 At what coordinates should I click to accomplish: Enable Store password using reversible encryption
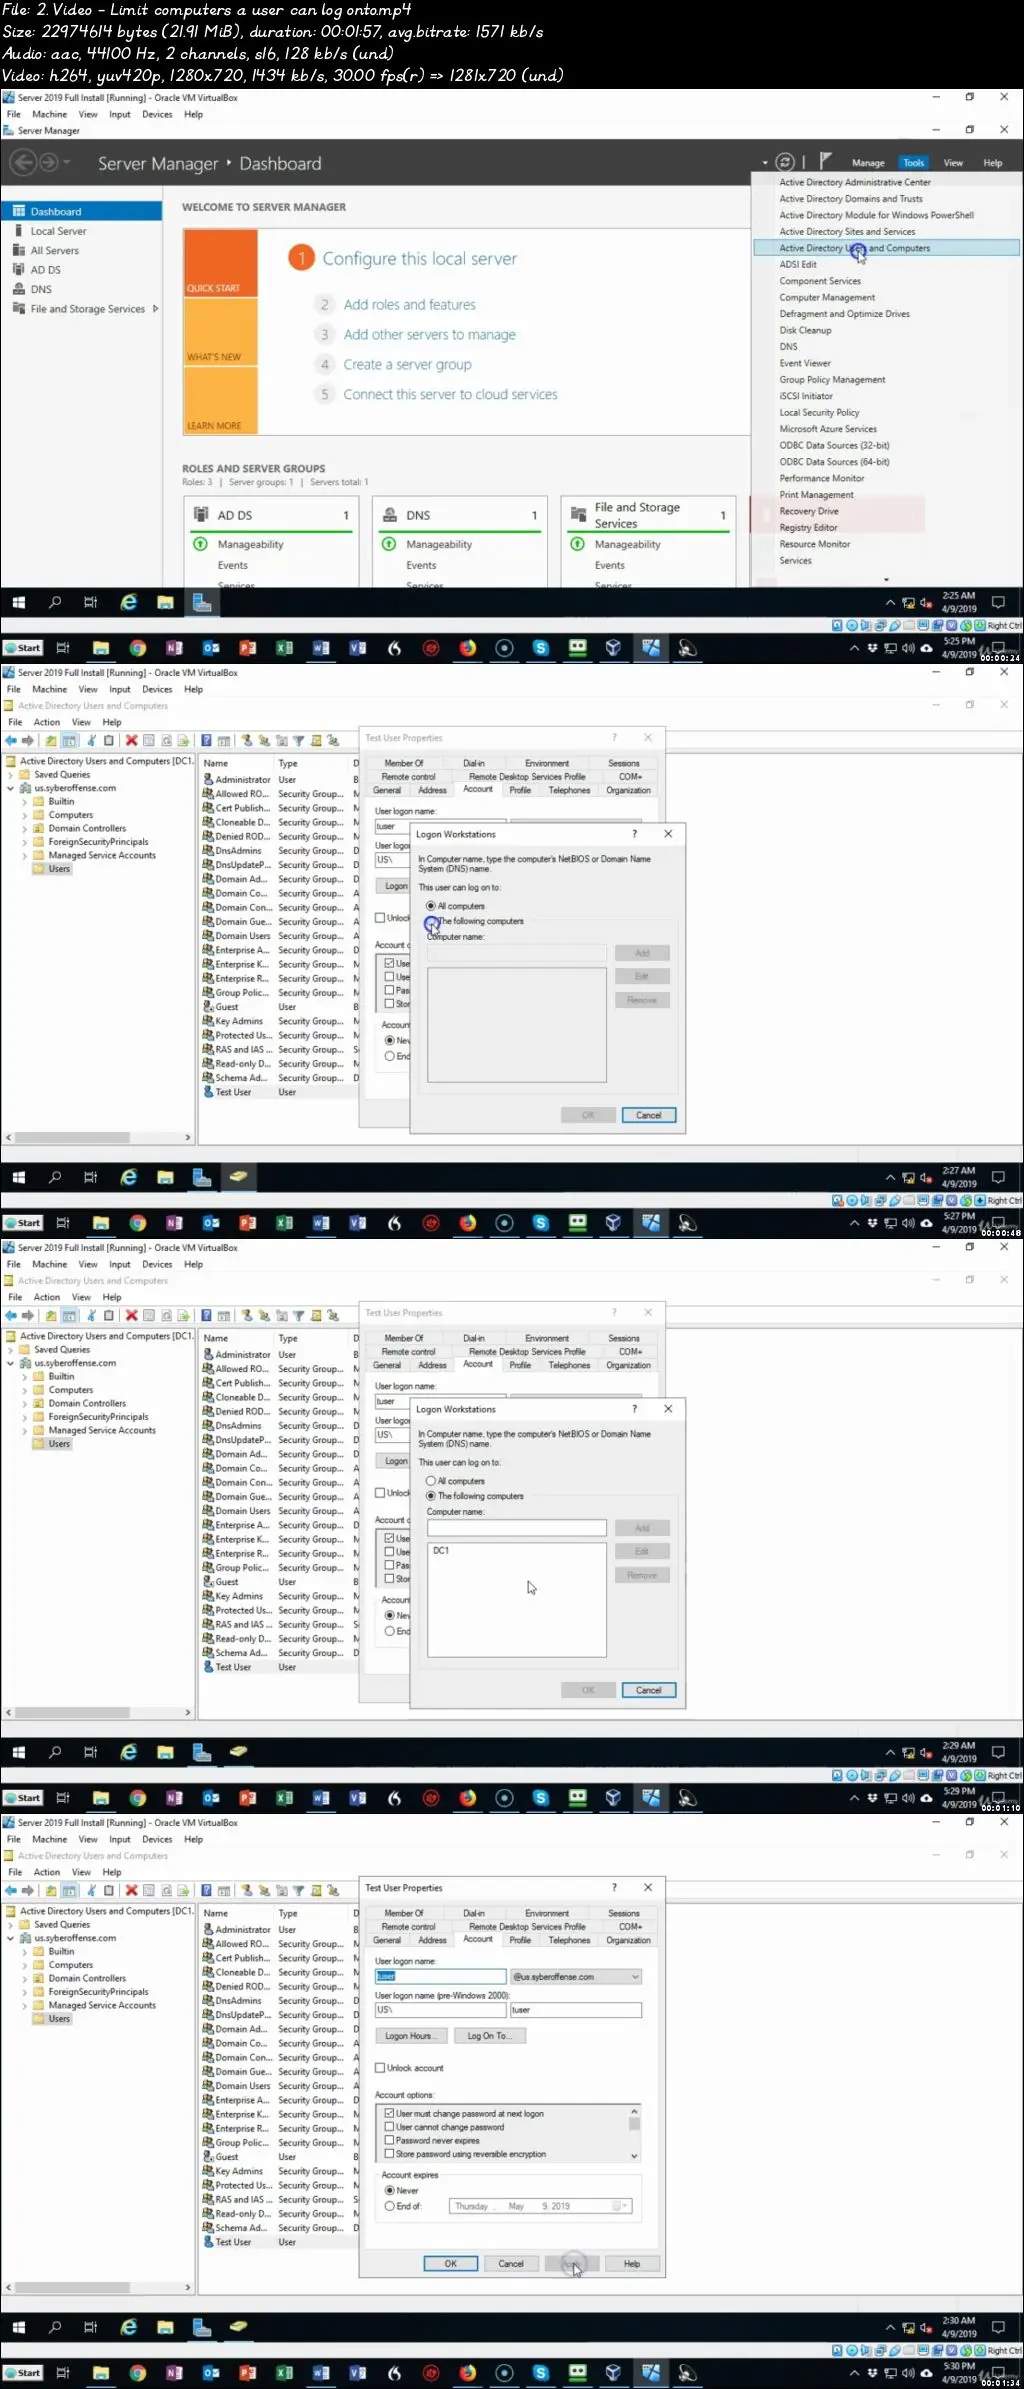[390, 2154]
